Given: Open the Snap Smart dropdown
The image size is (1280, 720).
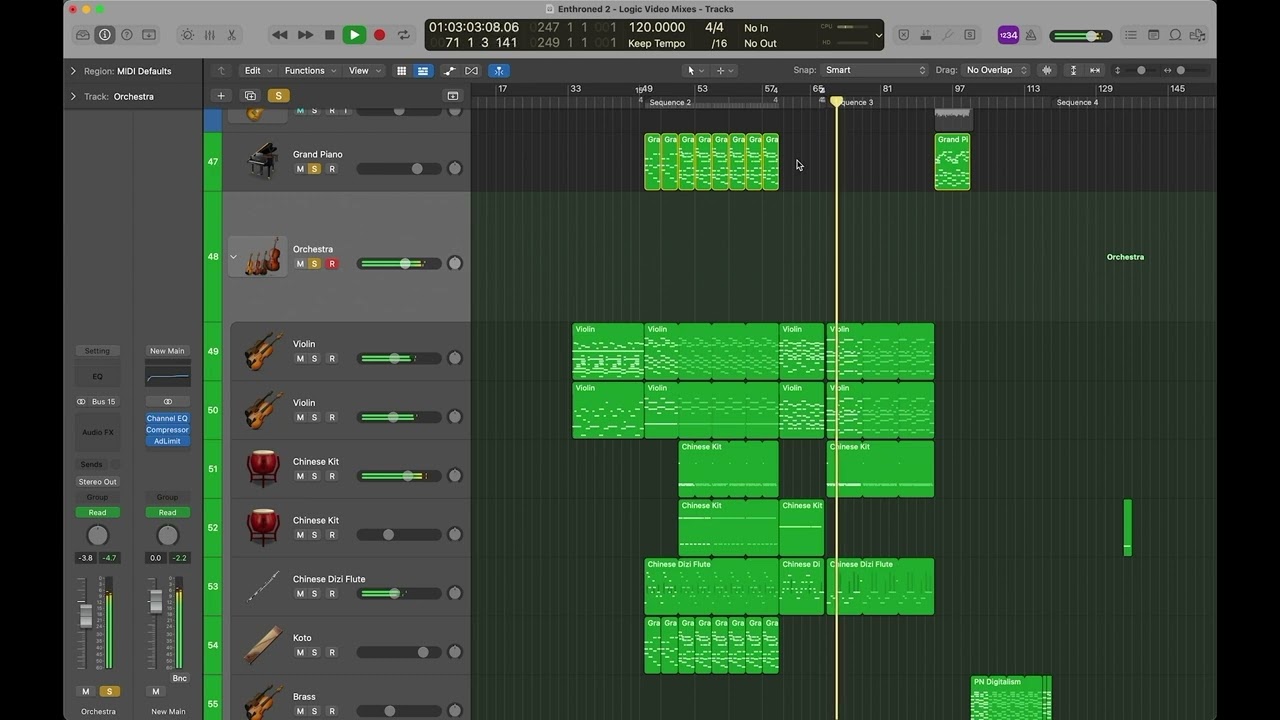Looking at the screenshot, I should [x=875, y=70].
